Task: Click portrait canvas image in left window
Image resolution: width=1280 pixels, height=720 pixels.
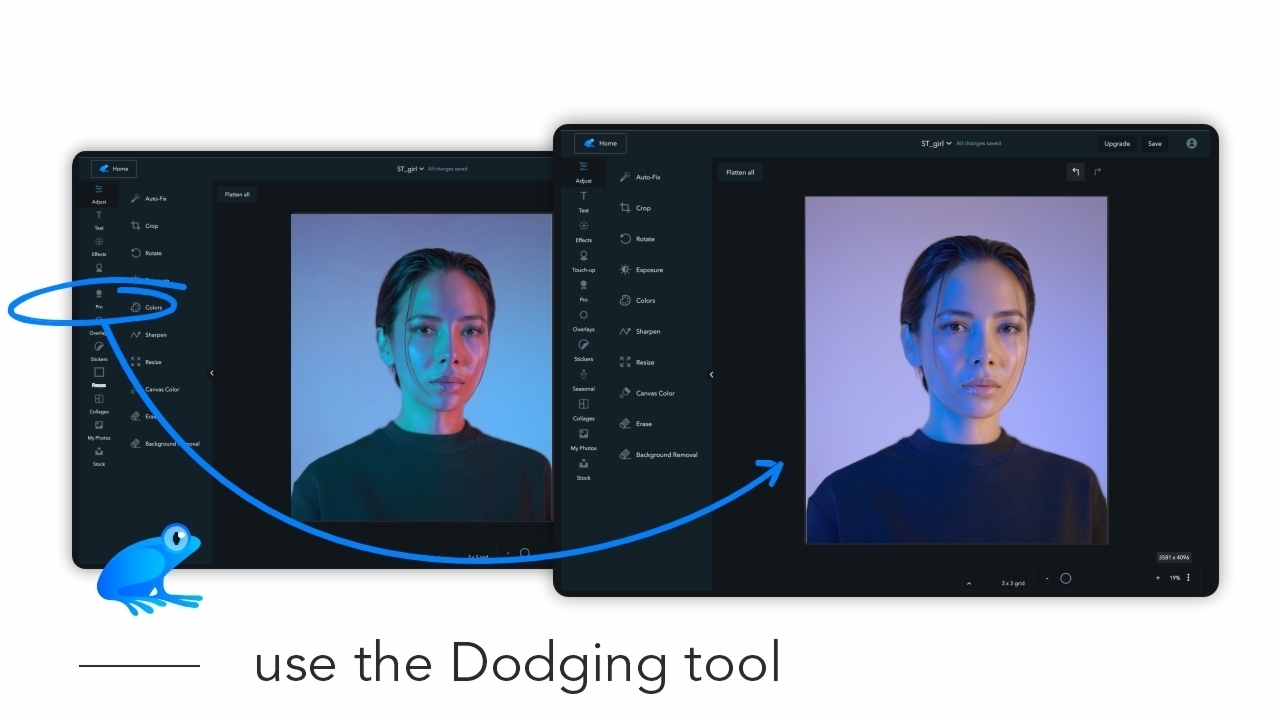Action: click(421, 367)
